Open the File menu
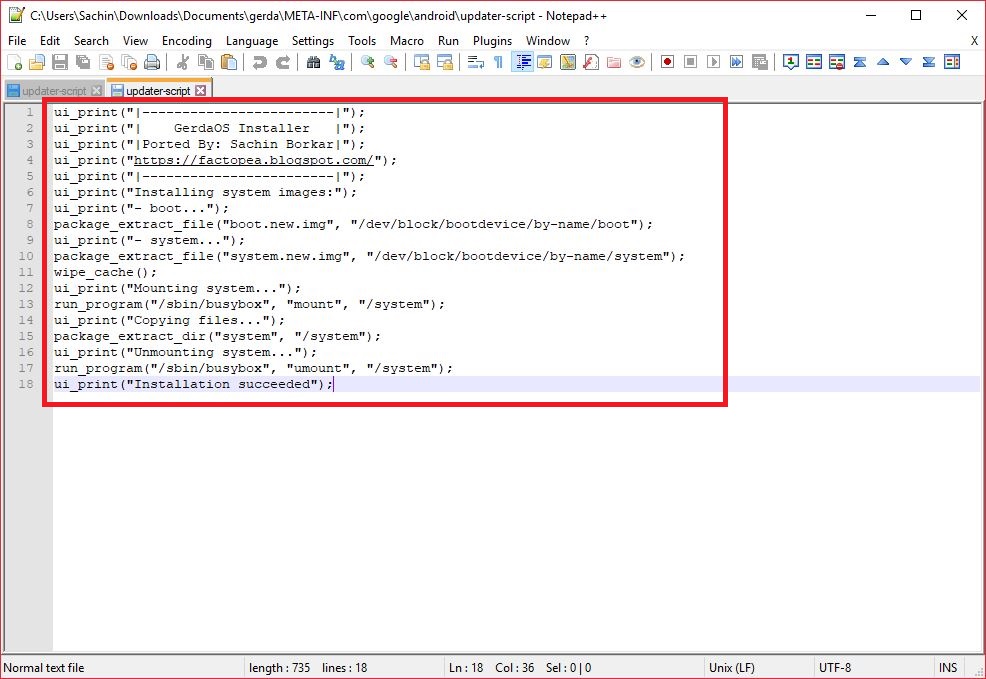This screenshot has width=986, height=679. [x=17, y=41]
